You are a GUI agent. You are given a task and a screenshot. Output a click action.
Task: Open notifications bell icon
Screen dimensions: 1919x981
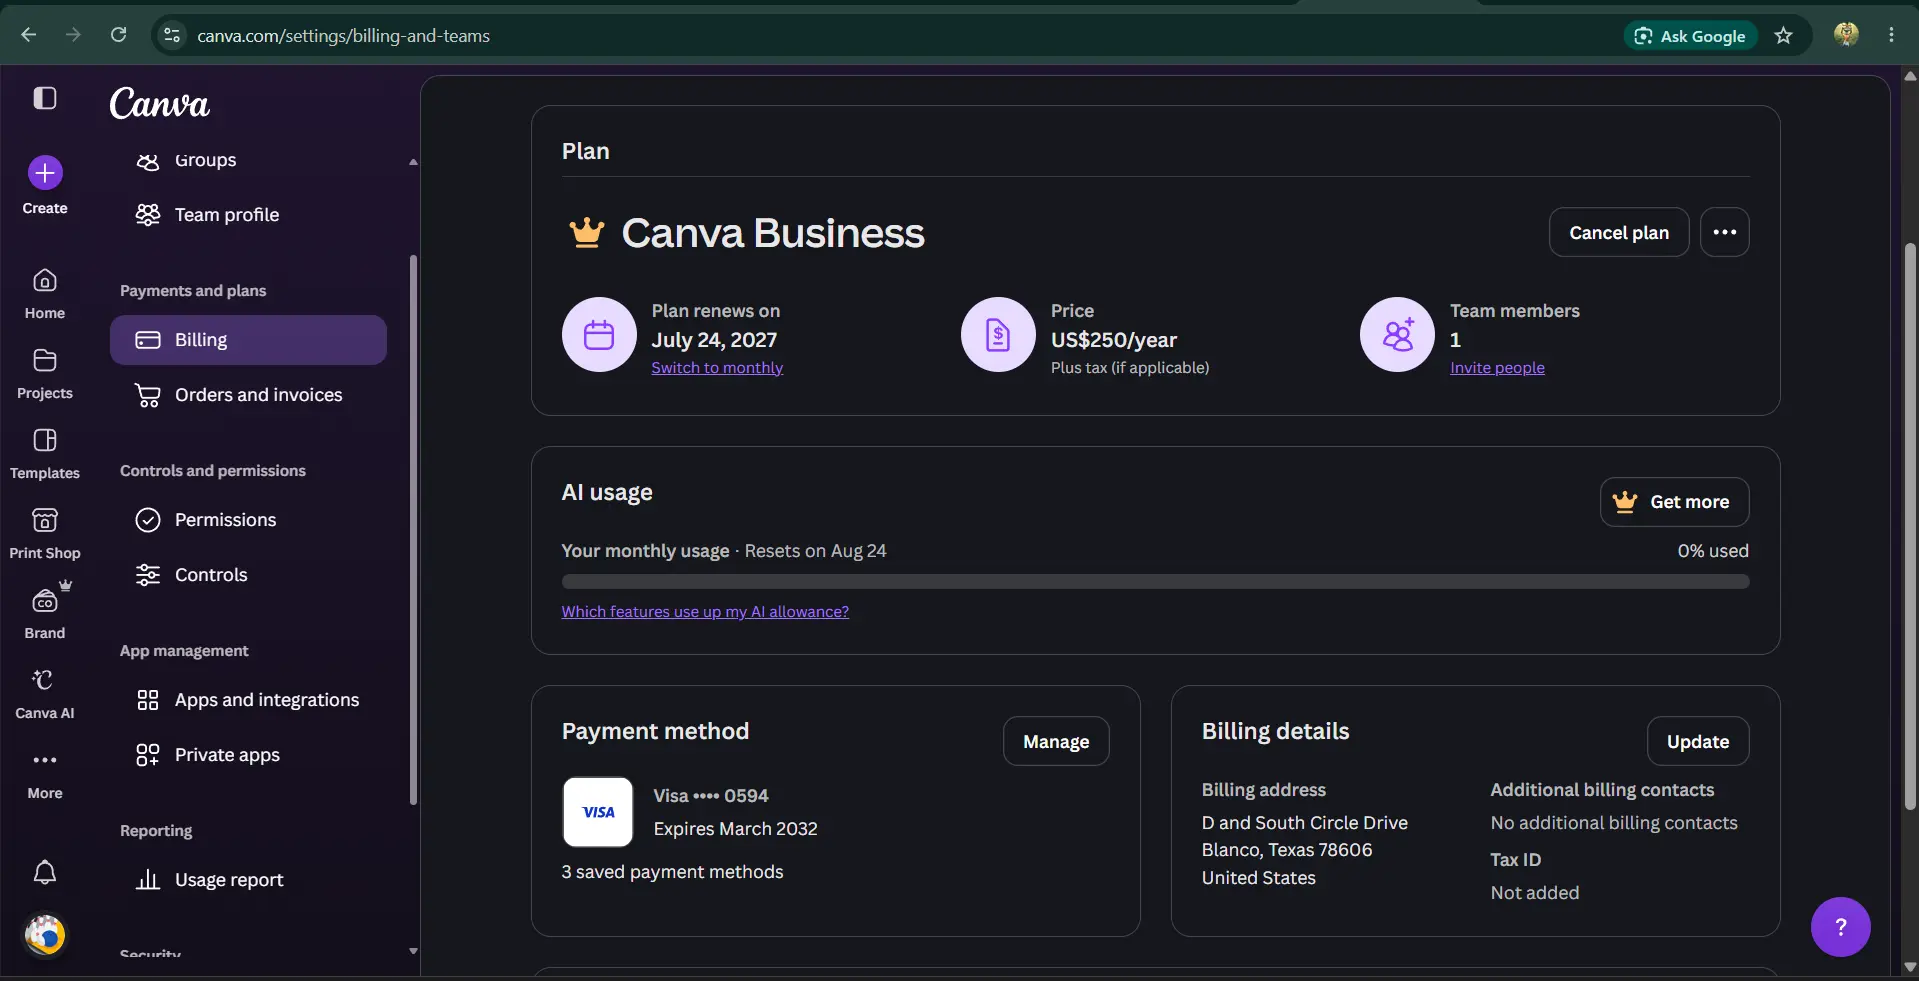pos(45,873)
